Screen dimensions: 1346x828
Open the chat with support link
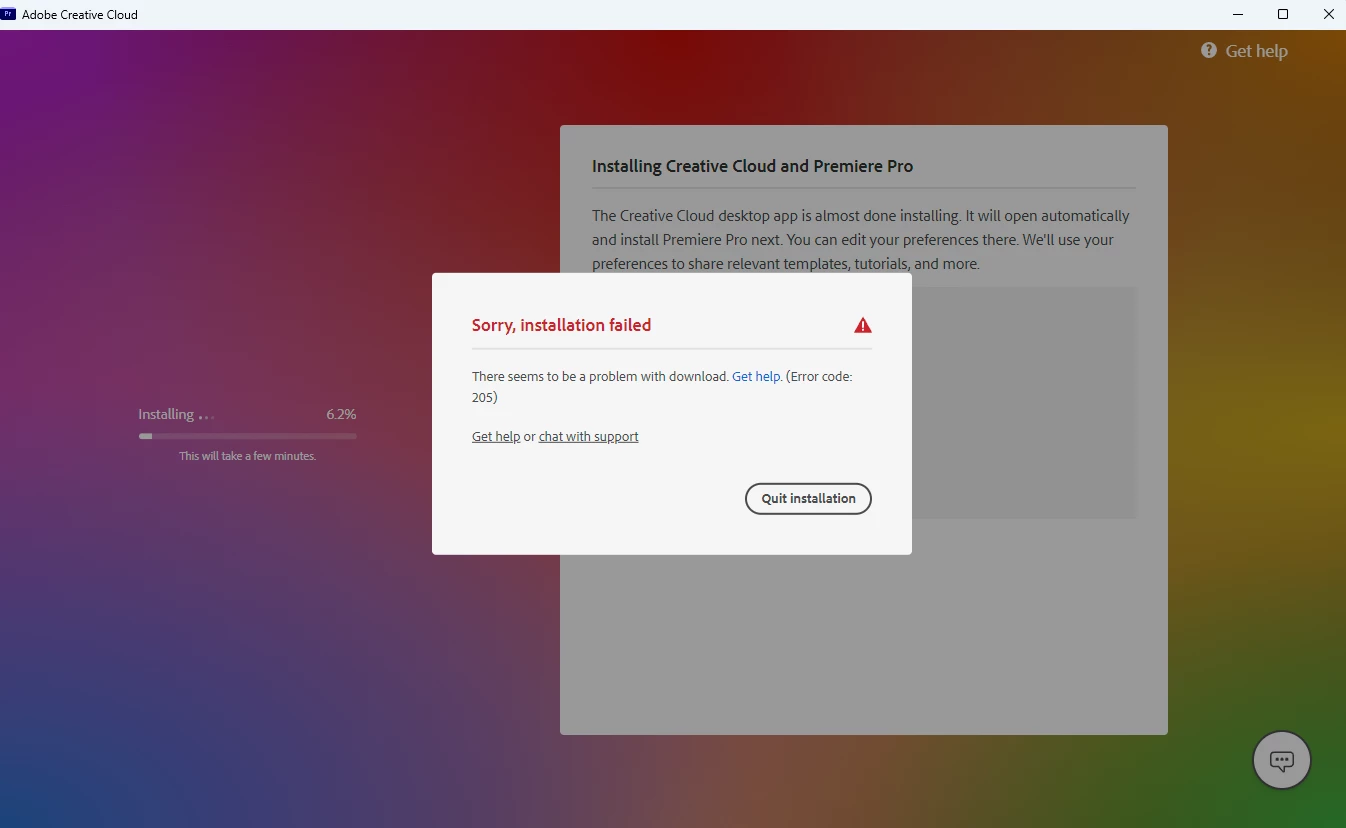[x=588, y=437]
